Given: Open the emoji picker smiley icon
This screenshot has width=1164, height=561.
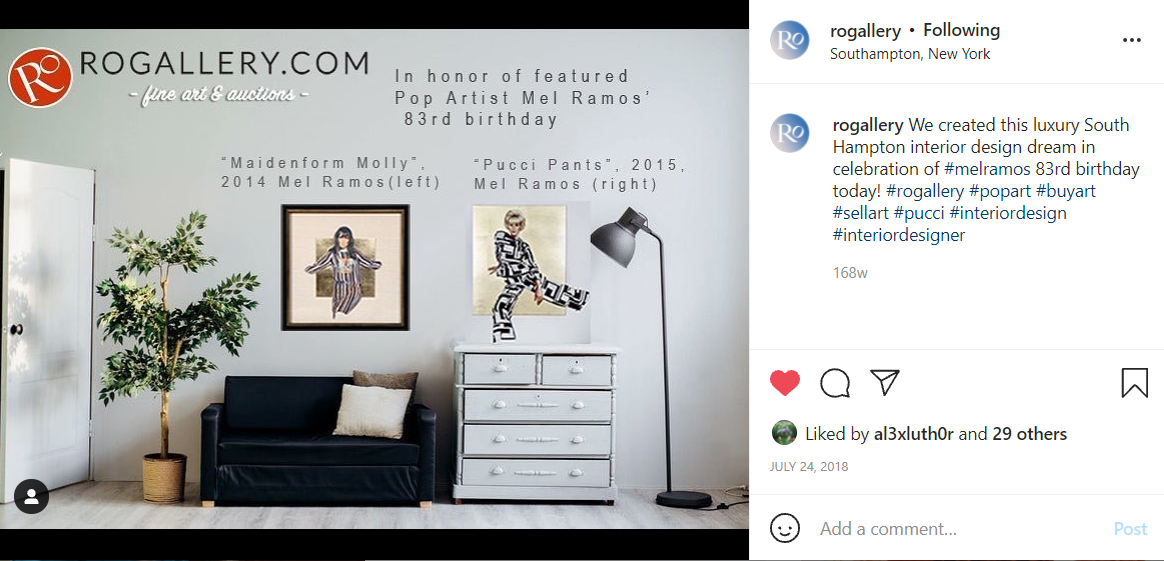Looking at the screenshot, I should pyautogui.click(x=785, y=528).
